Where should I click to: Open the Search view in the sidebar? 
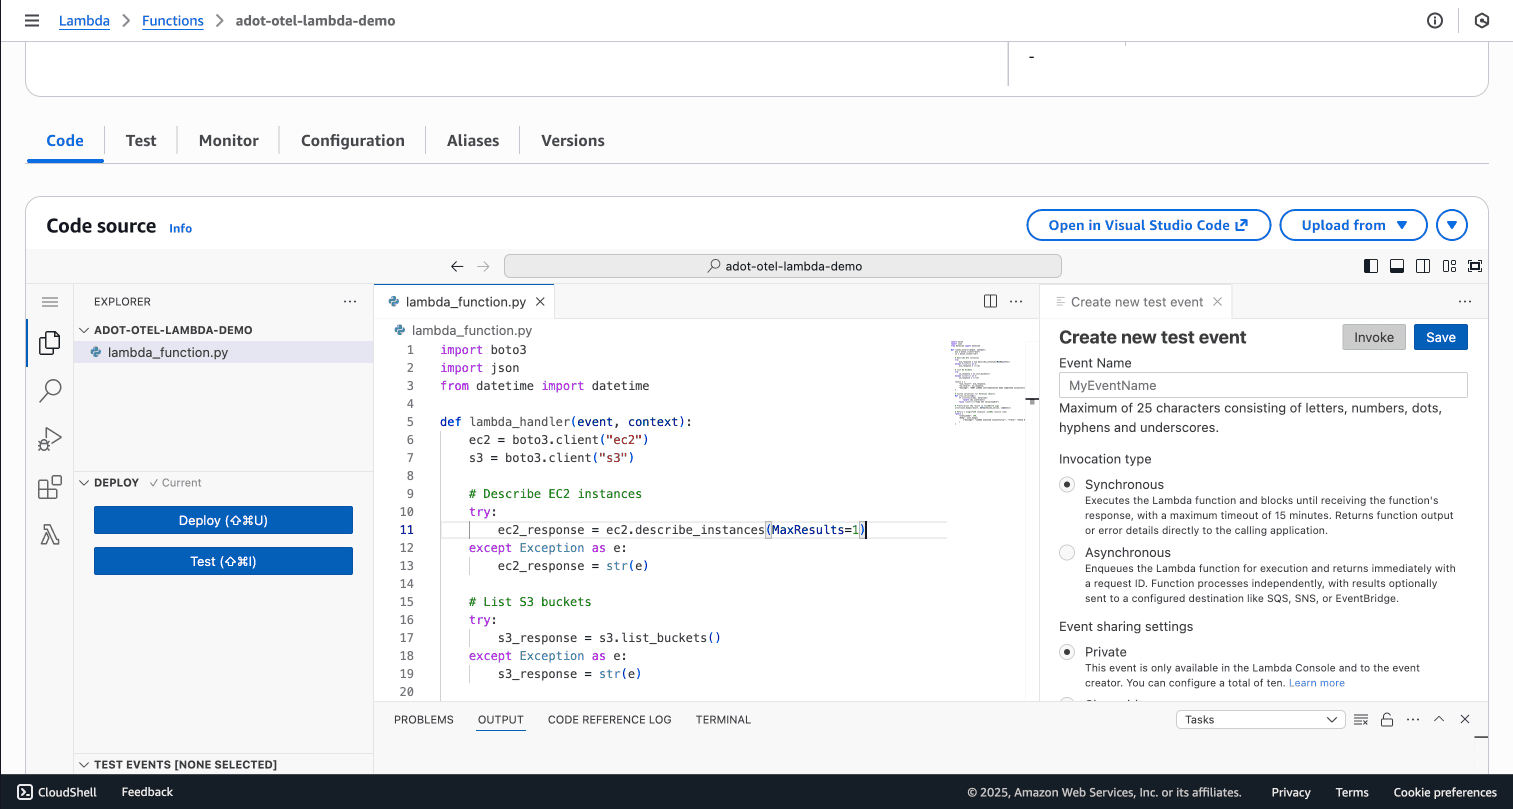49,390
